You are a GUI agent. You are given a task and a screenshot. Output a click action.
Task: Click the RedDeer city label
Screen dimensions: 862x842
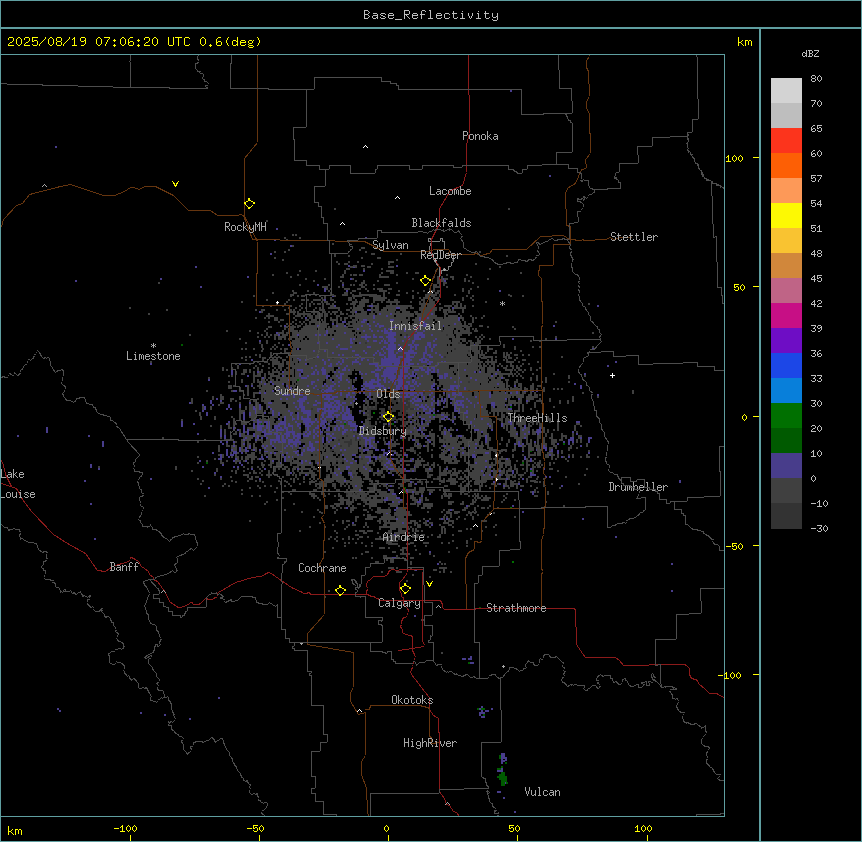pos(440,255)
